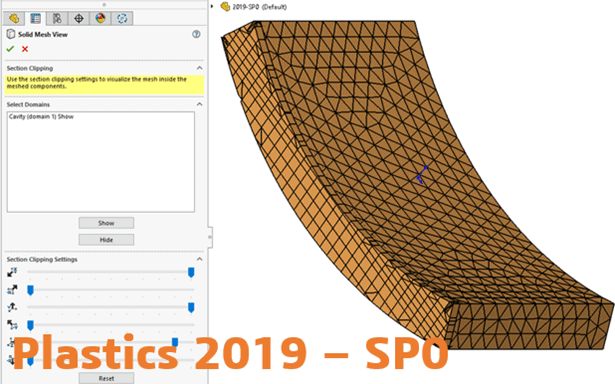Accept with the green checkmark
The width and height of the screenshot is (615, 384).
click(10, 49)
